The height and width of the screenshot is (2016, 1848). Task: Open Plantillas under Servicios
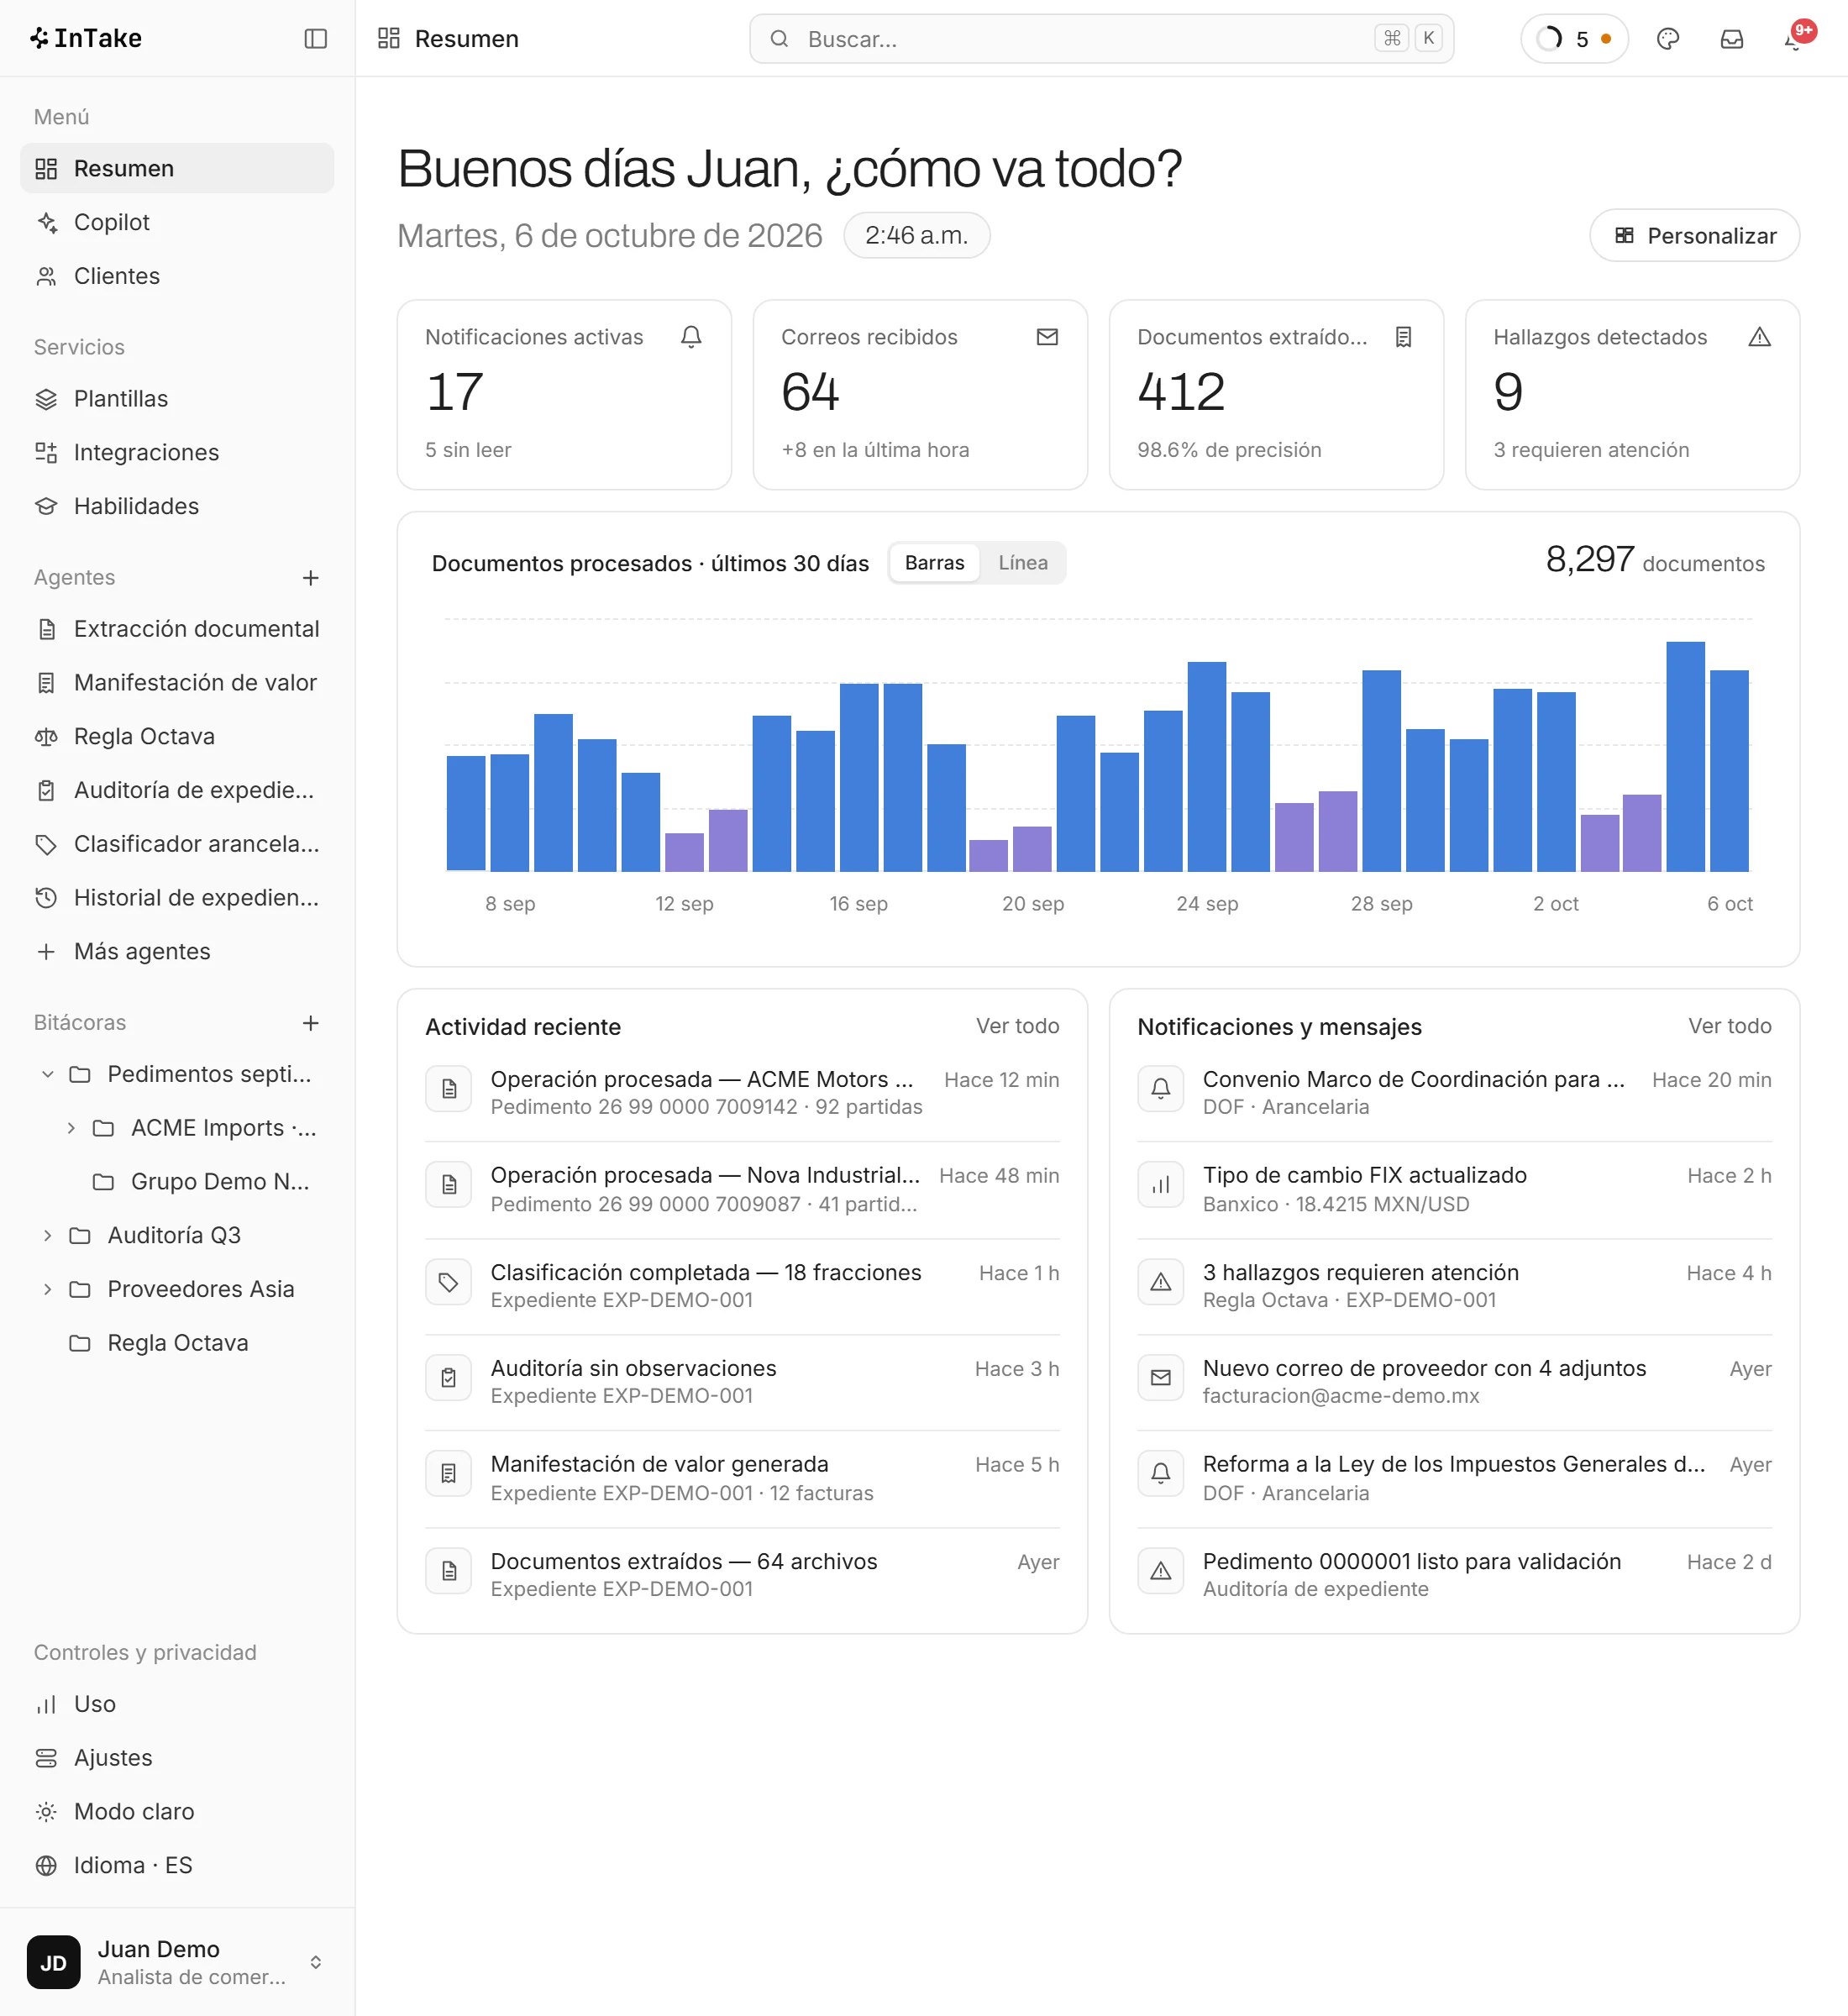[177, 398]
